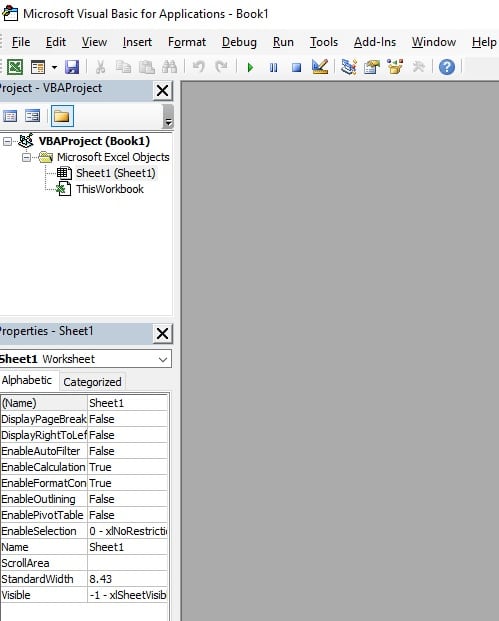499x621 pixels.
Task: Open the Format menu
Action: [x=187, y=42]
